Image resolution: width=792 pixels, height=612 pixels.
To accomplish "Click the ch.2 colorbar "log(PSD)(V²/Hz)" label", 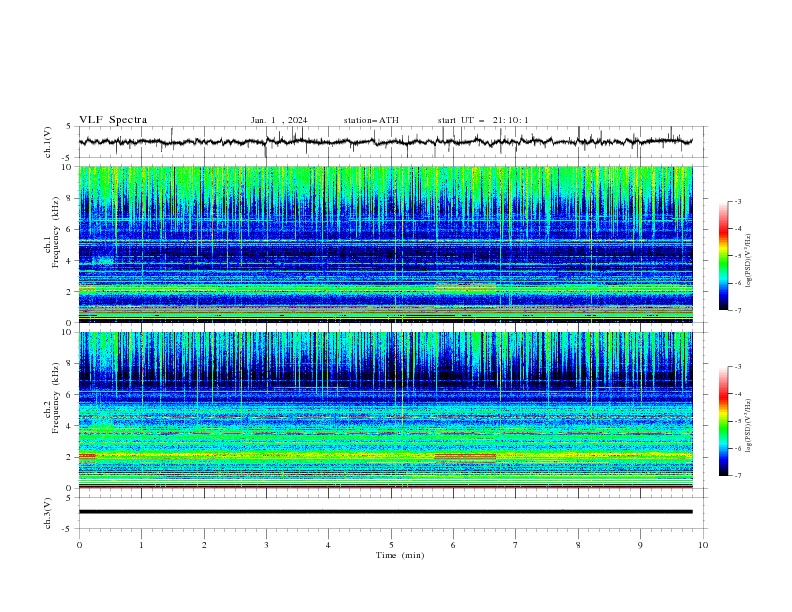I will (748, 425).
